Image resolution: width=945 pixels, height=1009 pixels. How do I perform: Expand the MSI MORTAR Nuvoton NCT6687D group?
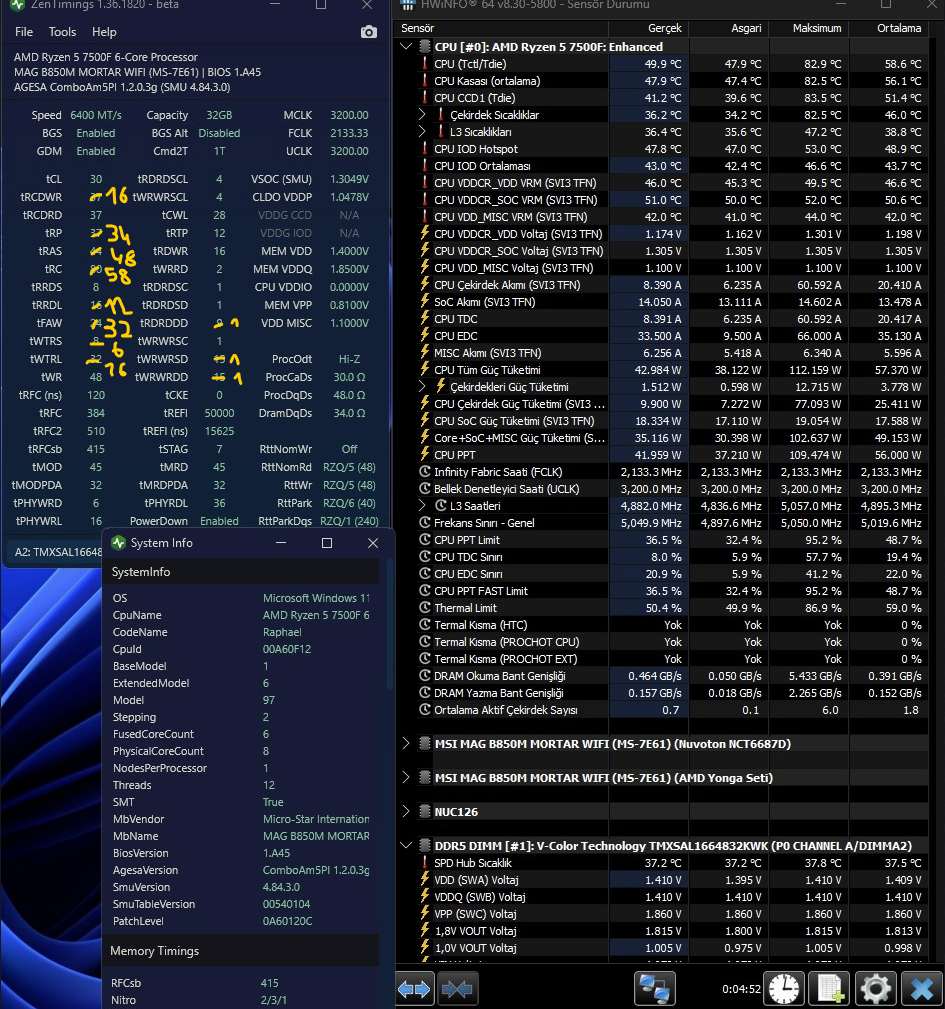(406, 743)
